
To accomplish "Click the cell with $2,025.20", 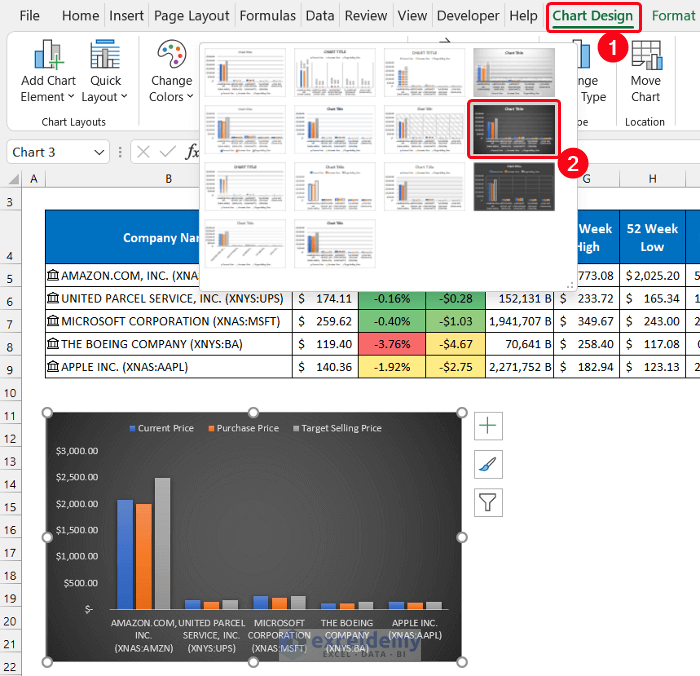I will [652, 275].
